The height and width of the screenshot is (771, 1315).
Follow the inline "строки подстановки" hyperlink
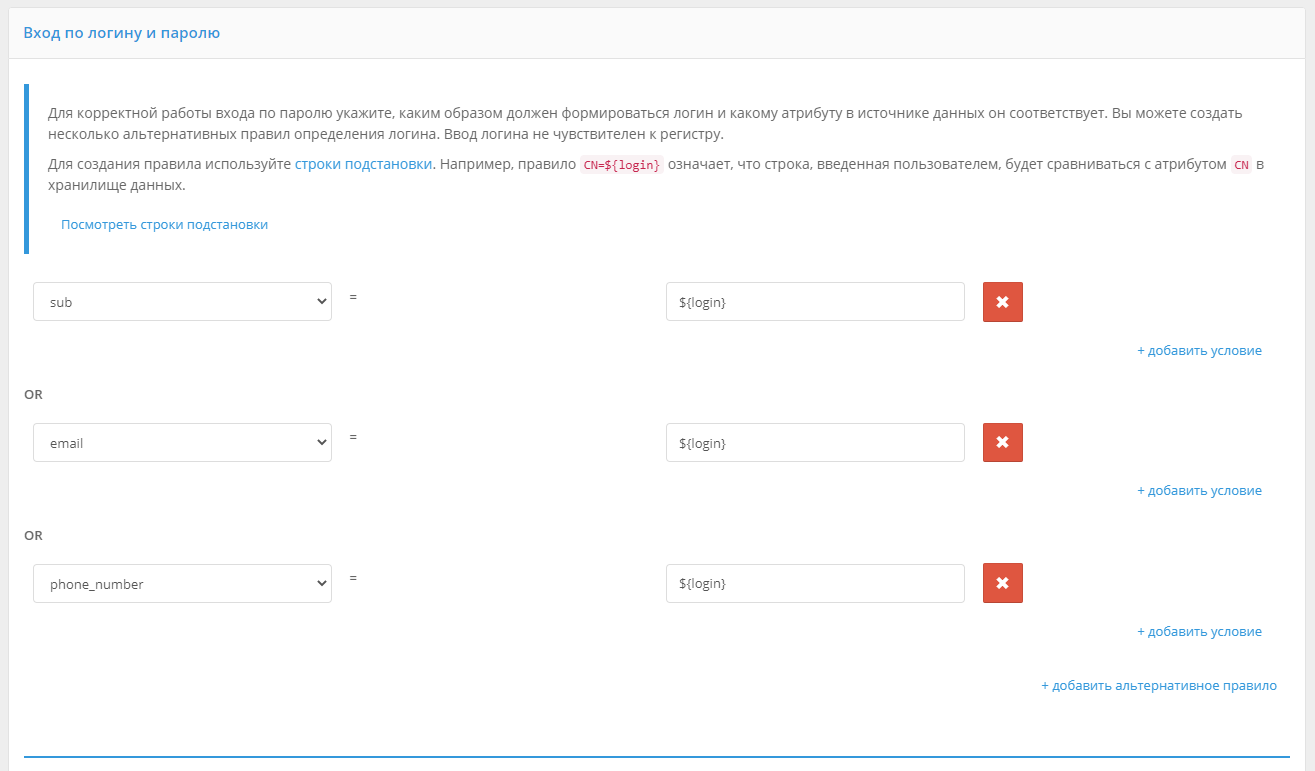[x=363, y=164]
